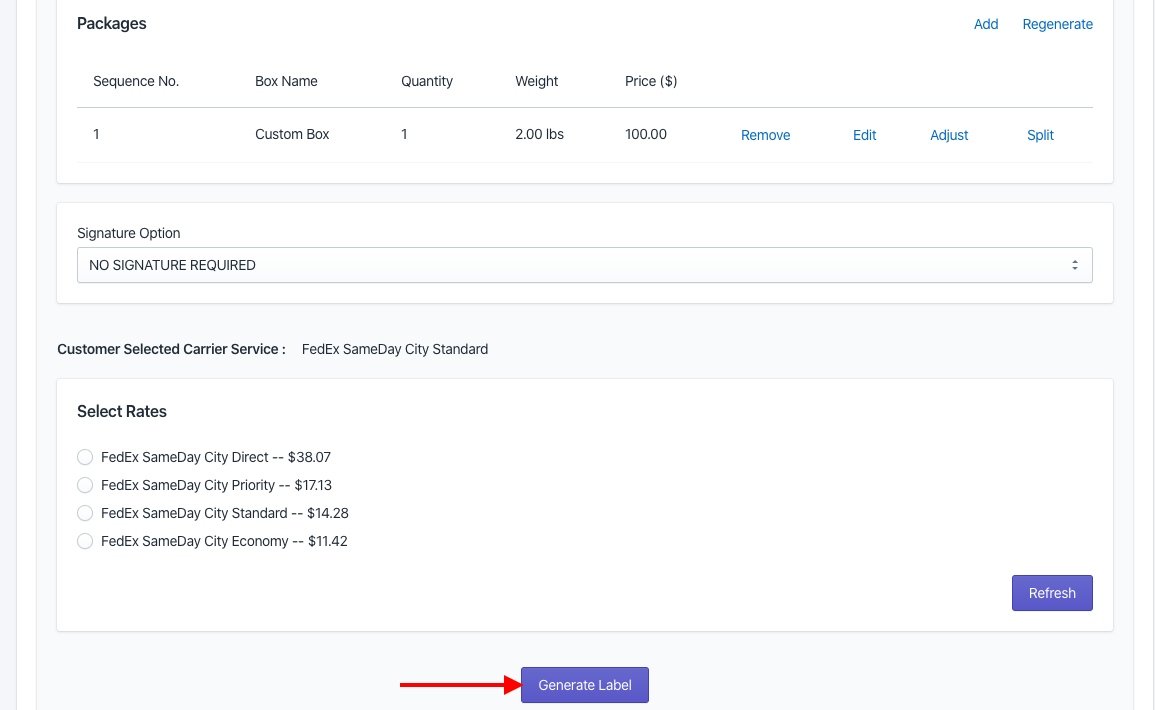Image resolution: width=1155 pixels, height=710 pixels.
Task: Select FedEx SameDay City Standard rate radio
Action: tap(85, 513)
